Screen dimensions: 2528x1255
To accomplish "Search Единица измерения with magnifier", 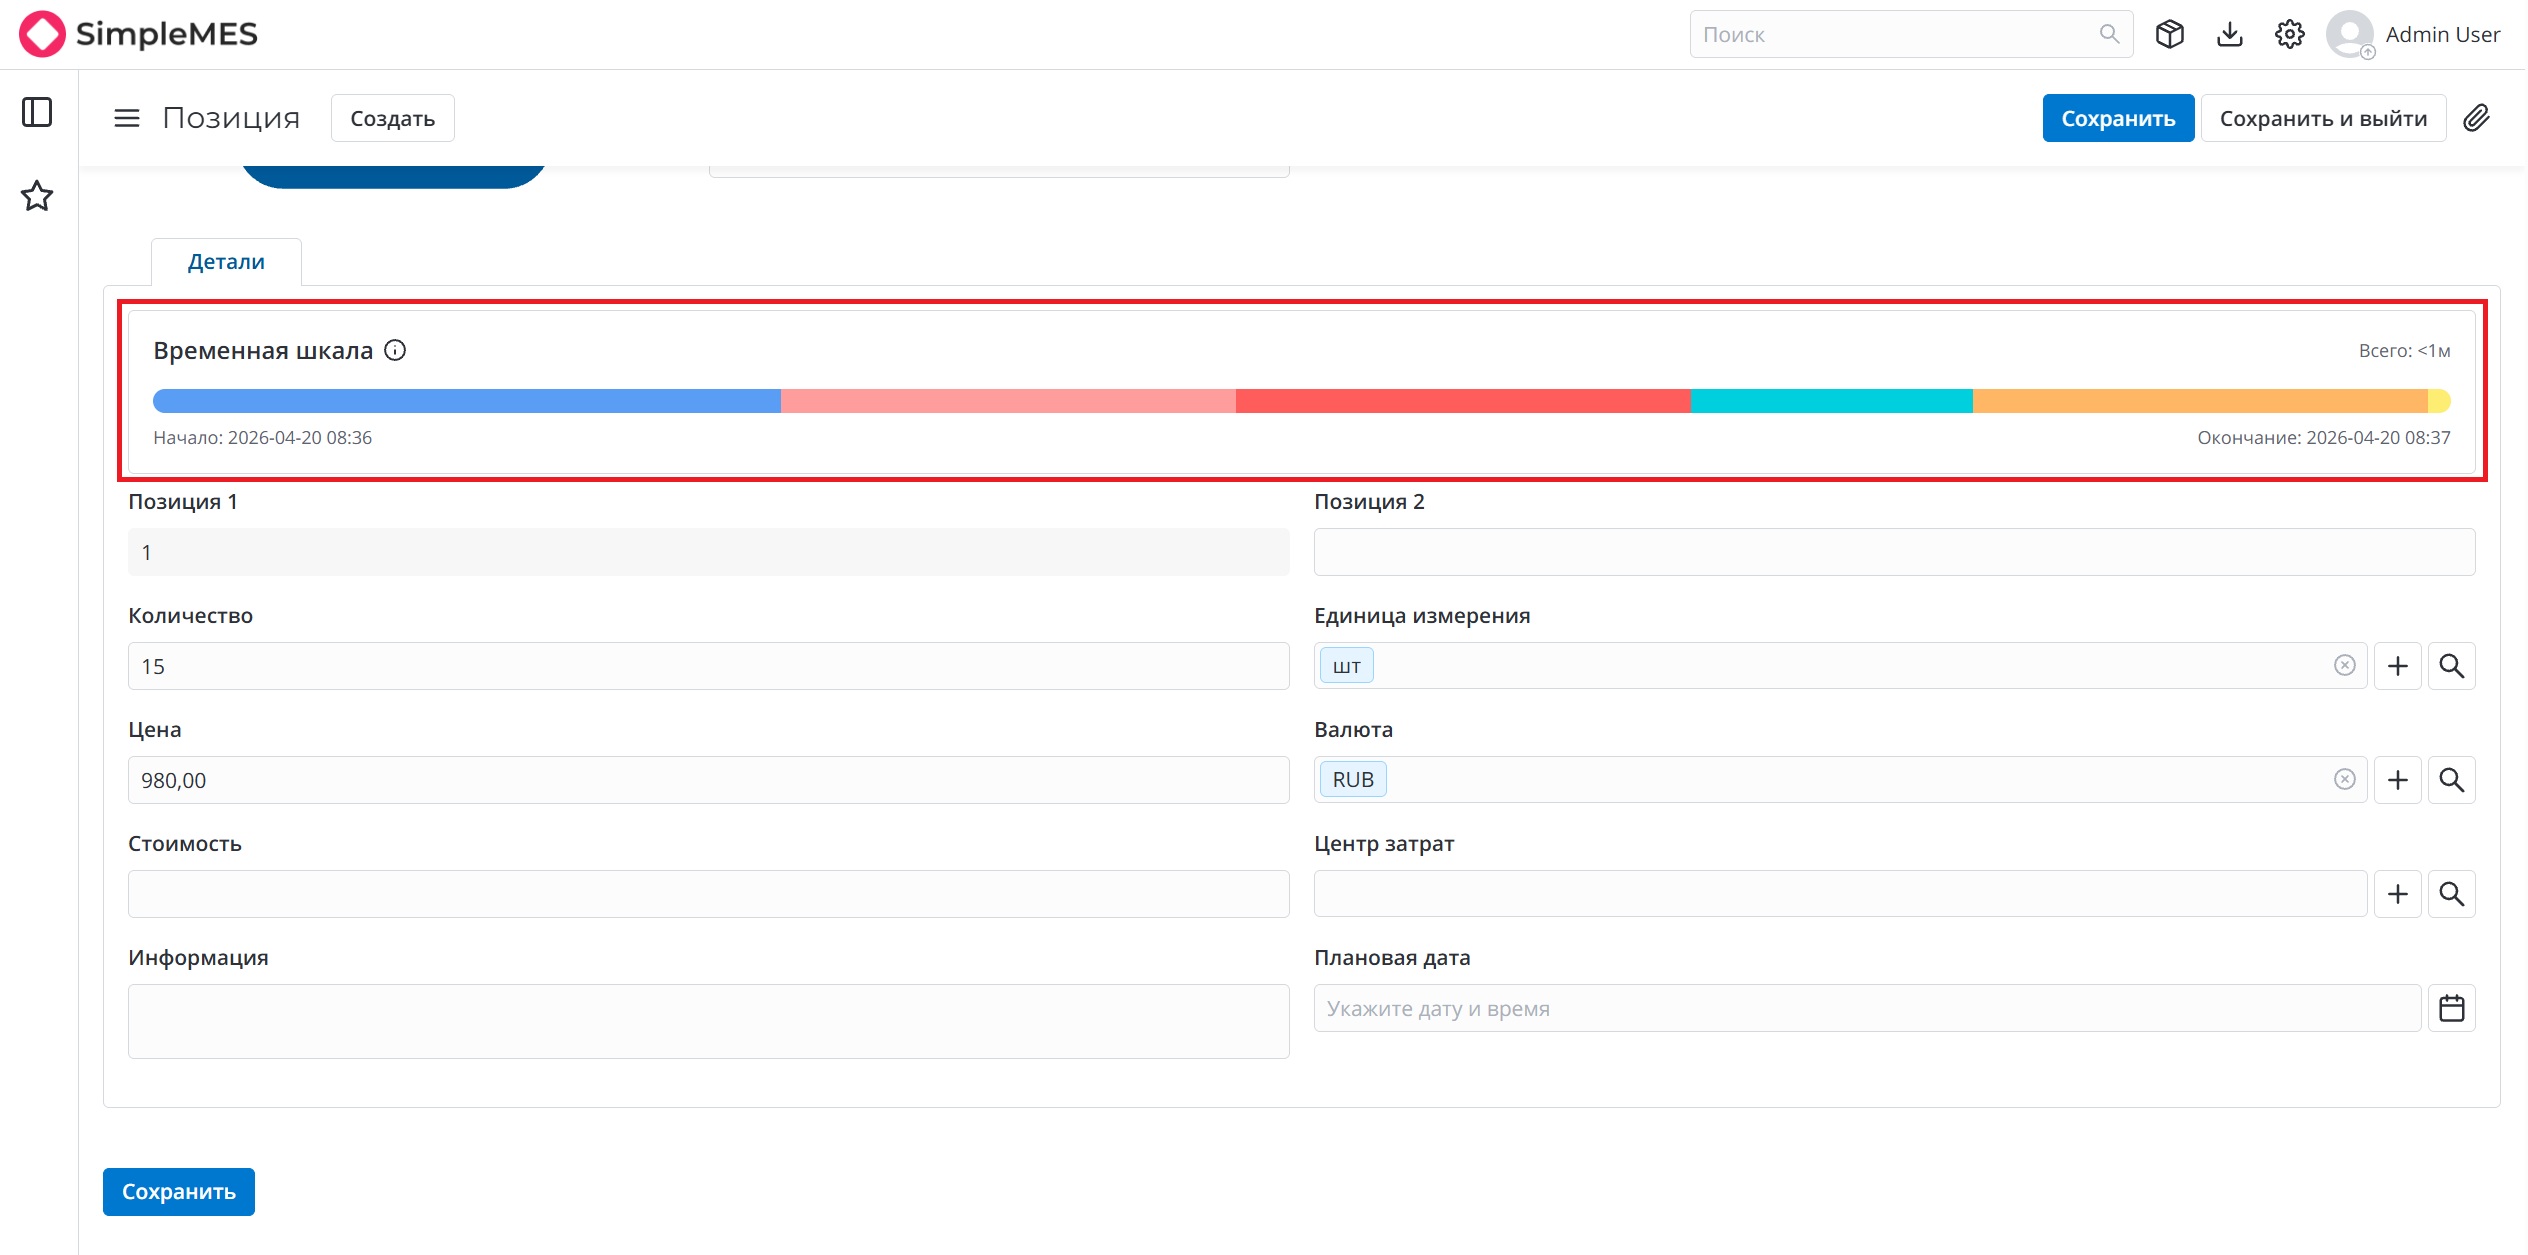I will (2452, 666).
